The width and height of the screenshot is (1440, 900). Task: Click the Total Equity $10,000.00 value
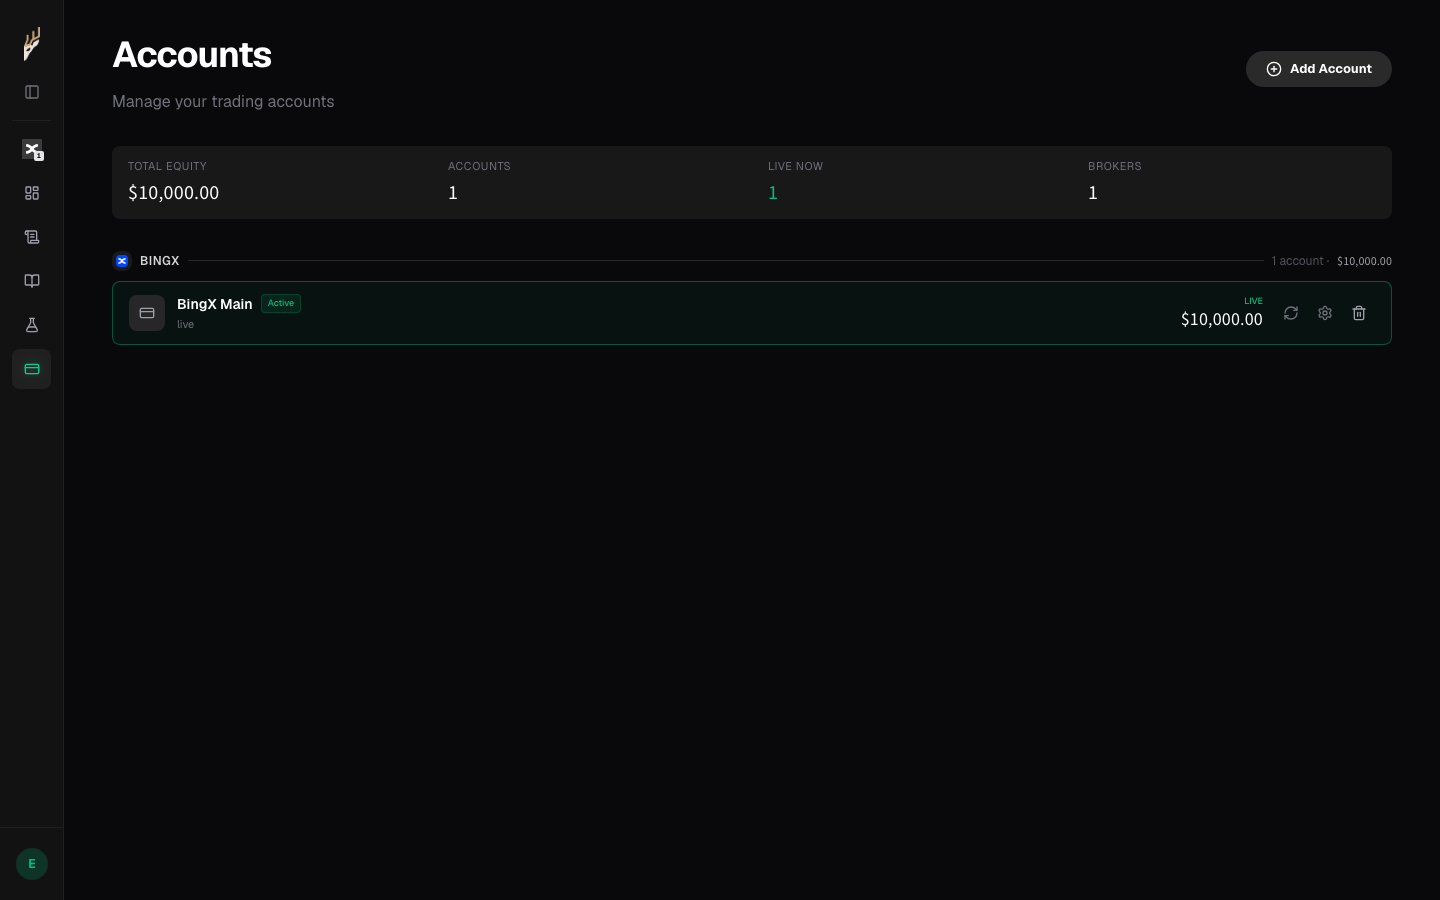tap(173, 193)
